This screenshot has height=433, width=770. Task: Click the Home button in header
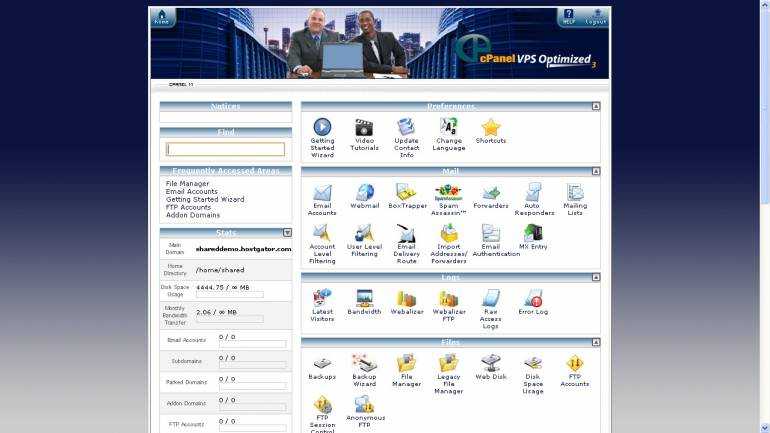tap(162, 17)
